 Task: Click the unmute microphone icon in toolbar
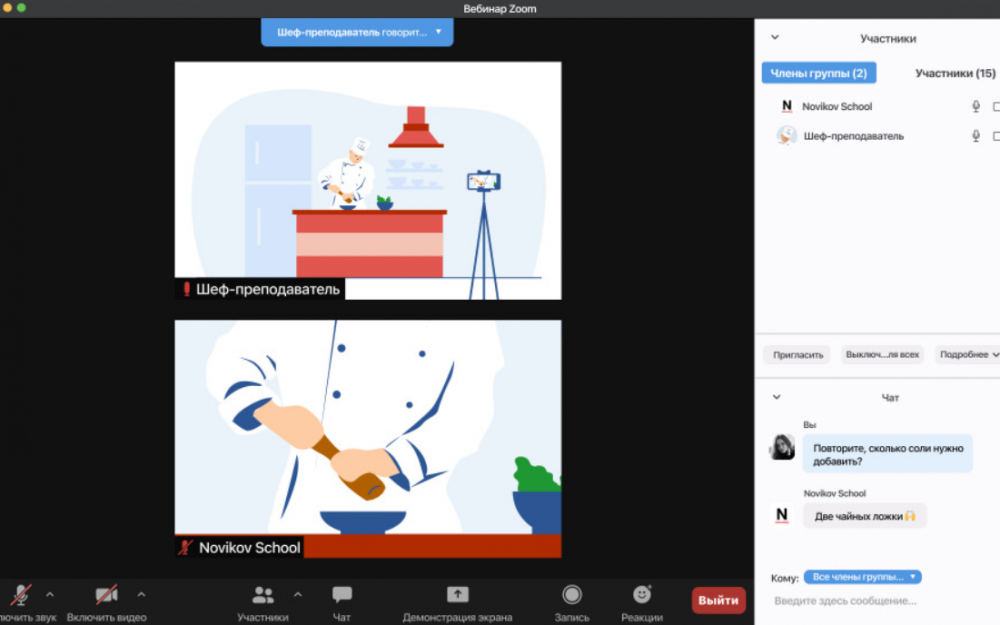pos(20,595)
